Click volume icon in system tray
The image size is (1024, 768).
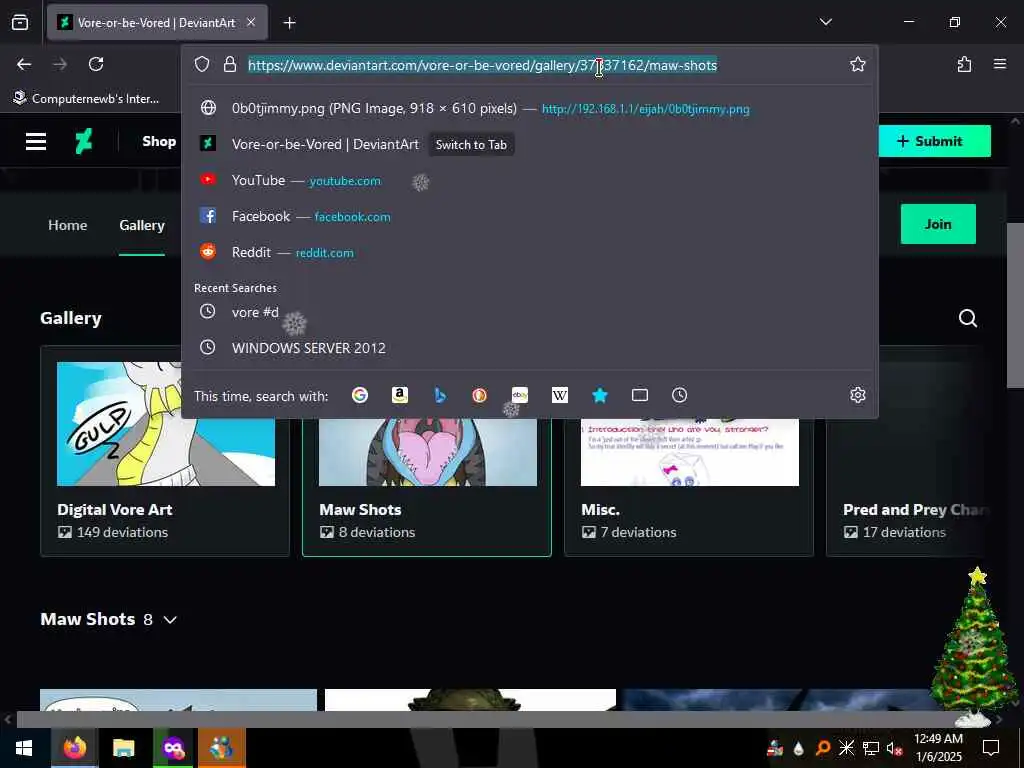point(894,748)
